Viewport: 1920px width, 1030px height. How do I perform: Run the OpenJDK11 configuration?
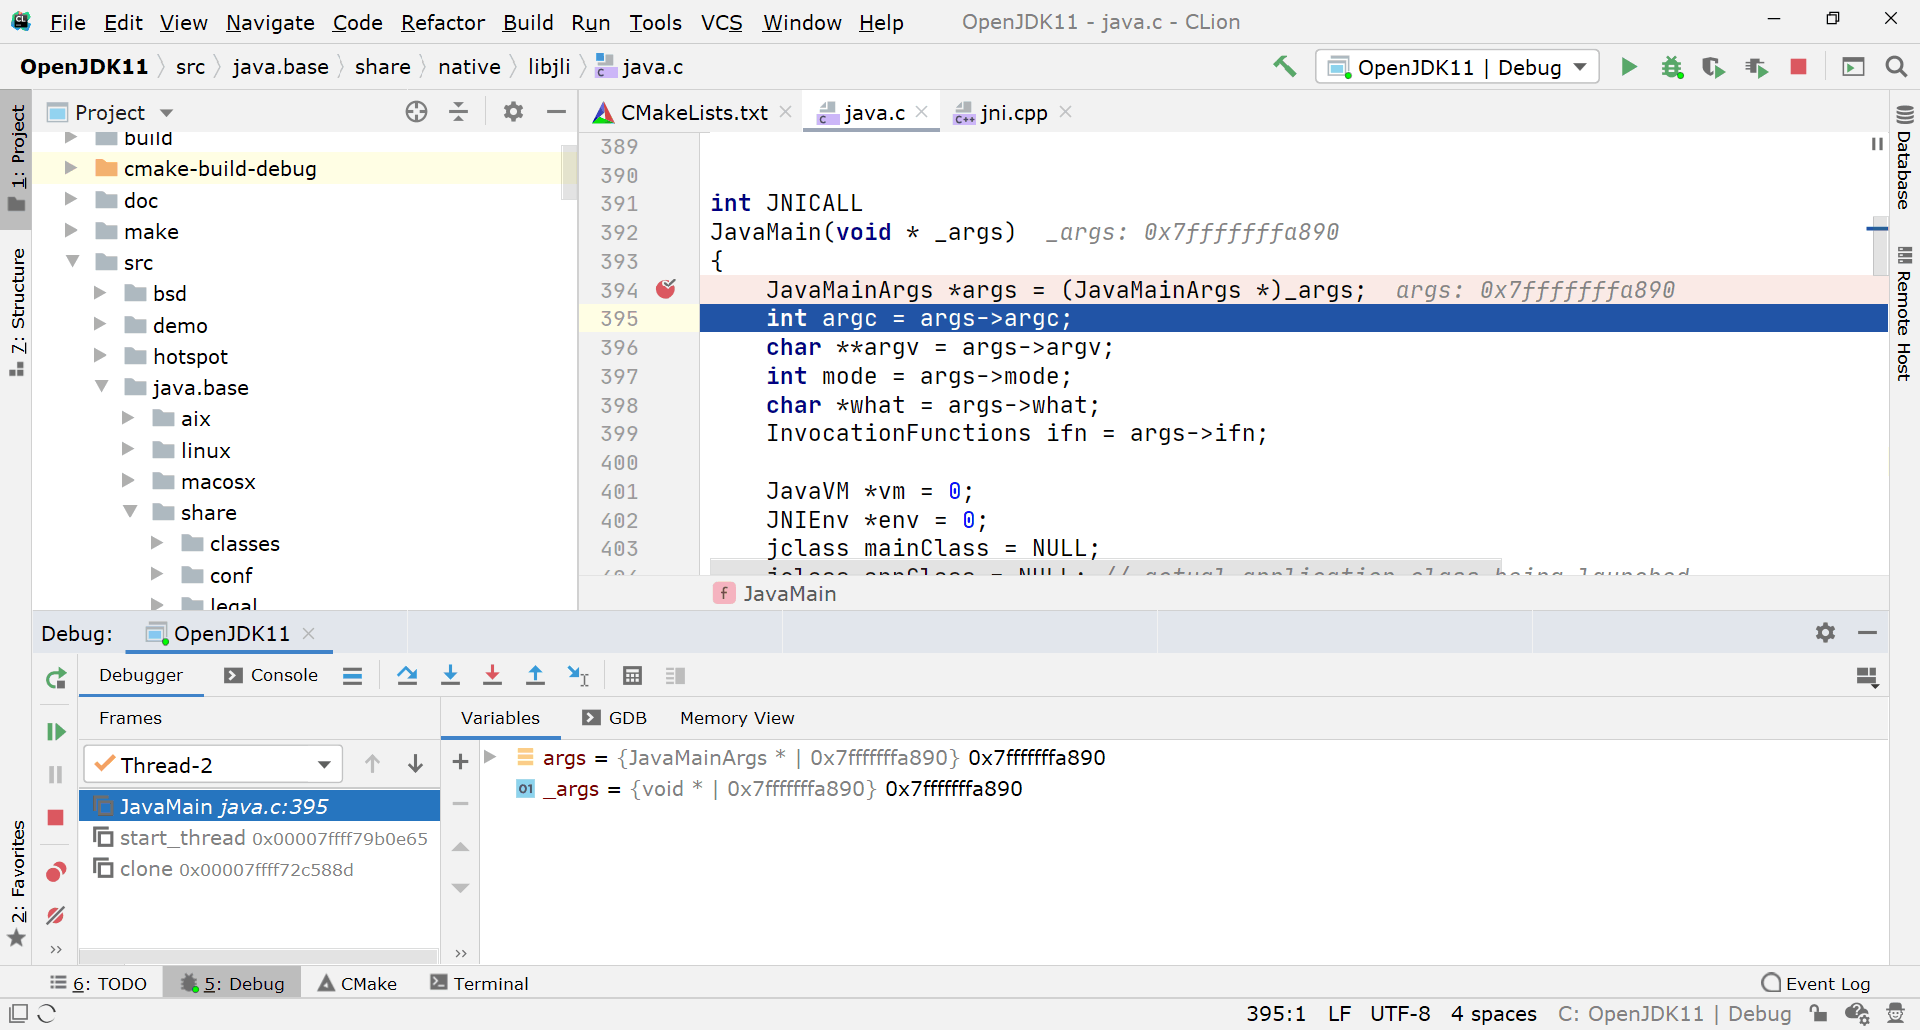point(1629,67)
